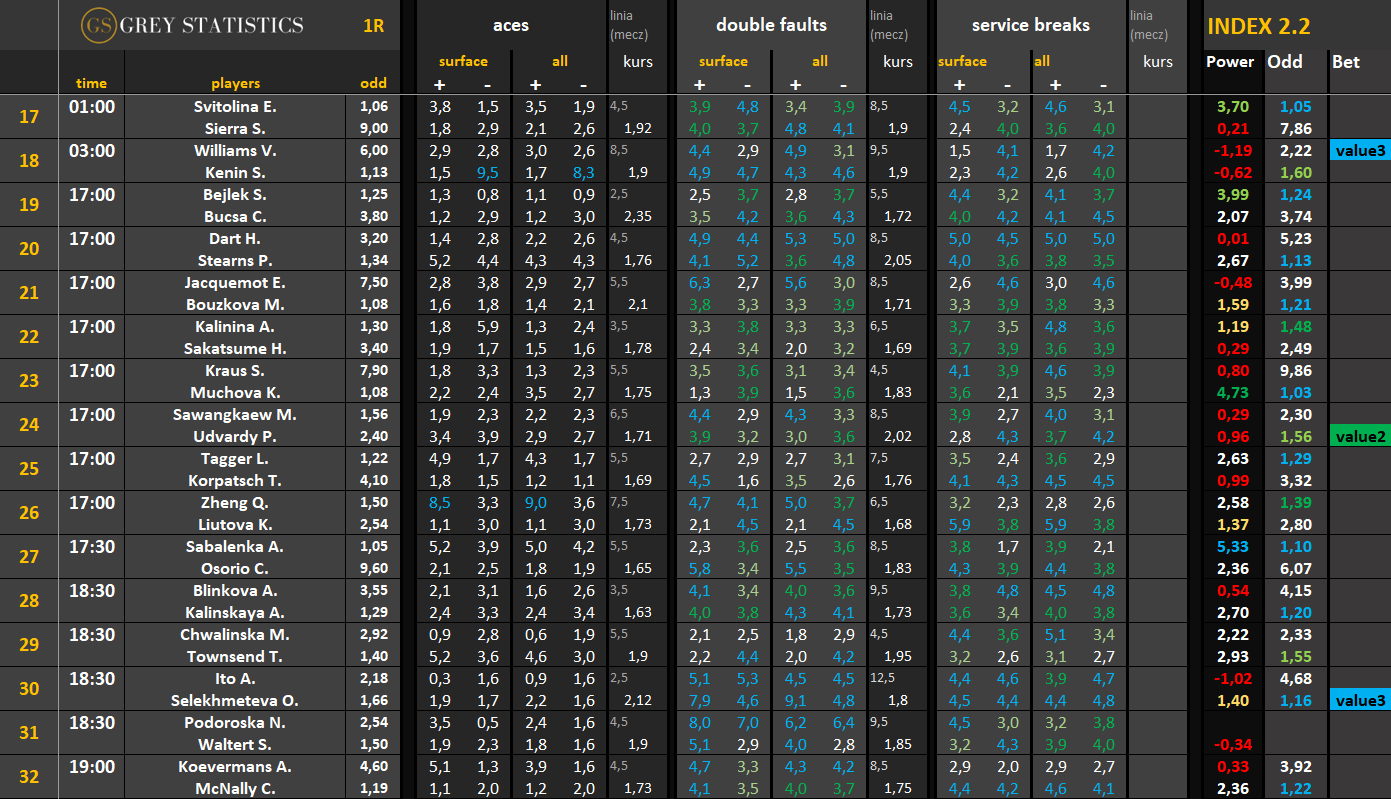Select player Tagger L.
Screen dimensions: 1391x799
click(235, 458)
